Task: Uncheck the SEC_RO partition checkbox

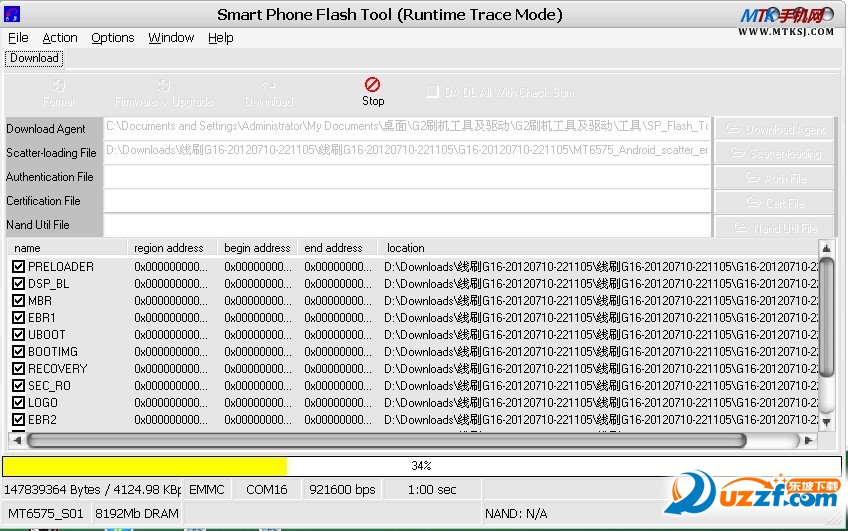Action: pos(18,386)
